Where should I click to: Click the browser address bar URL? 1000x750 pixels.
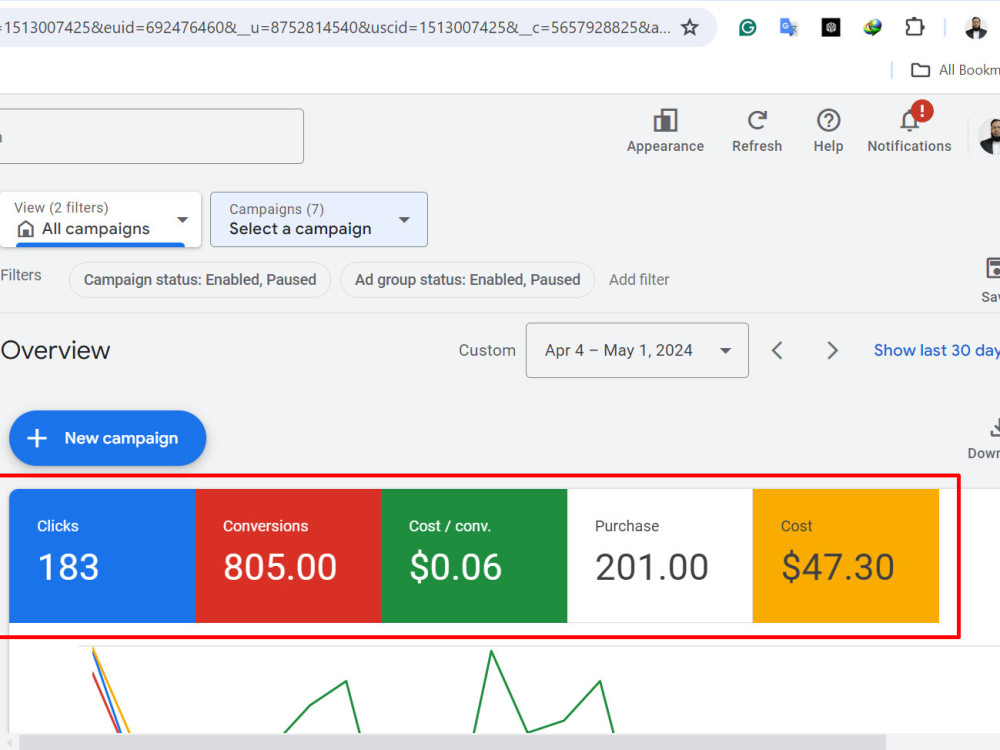click(x=335, y=27)
